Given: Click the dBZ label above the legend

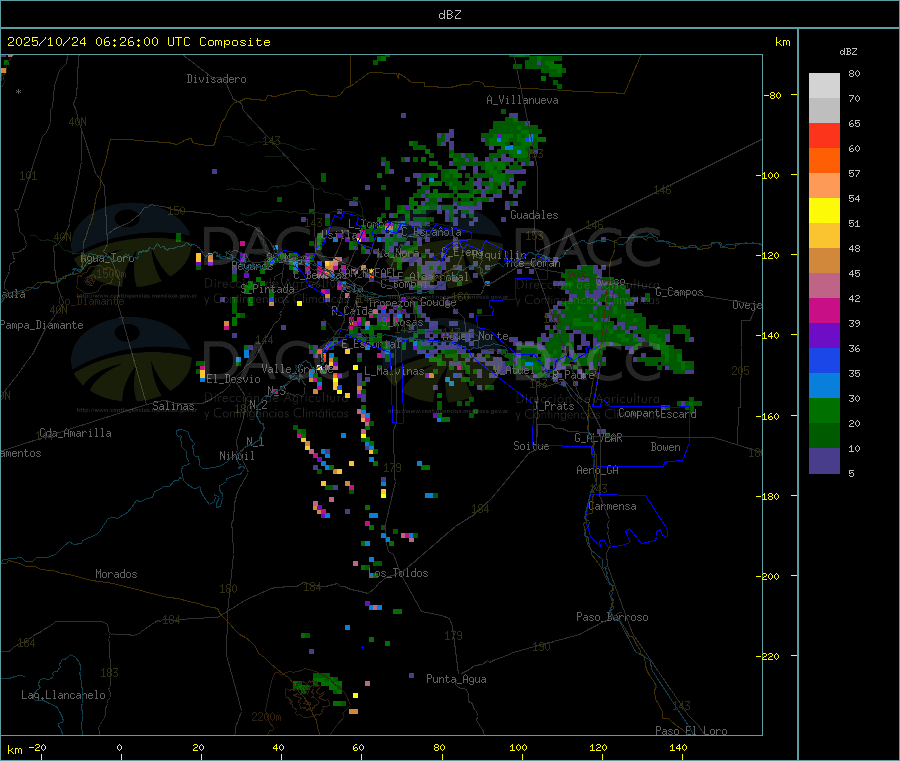Looking at the screenshot, I should 848,52.
